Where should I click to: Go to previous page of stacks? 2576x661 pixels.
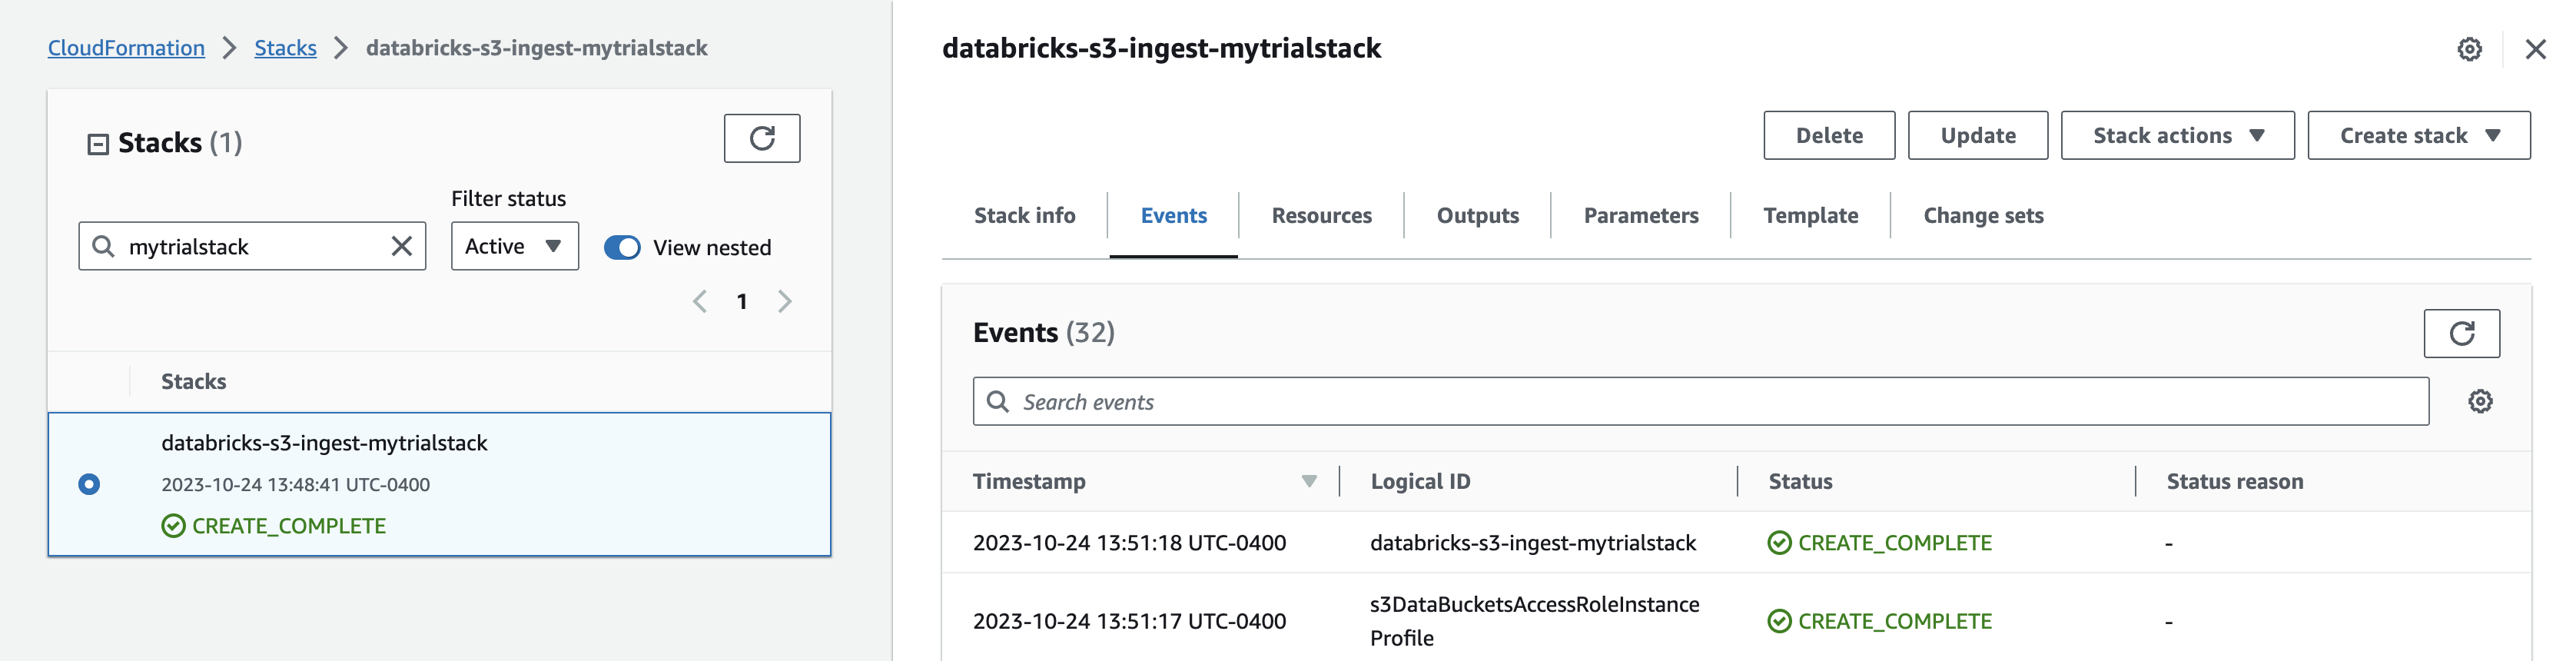tap(700, 301)
